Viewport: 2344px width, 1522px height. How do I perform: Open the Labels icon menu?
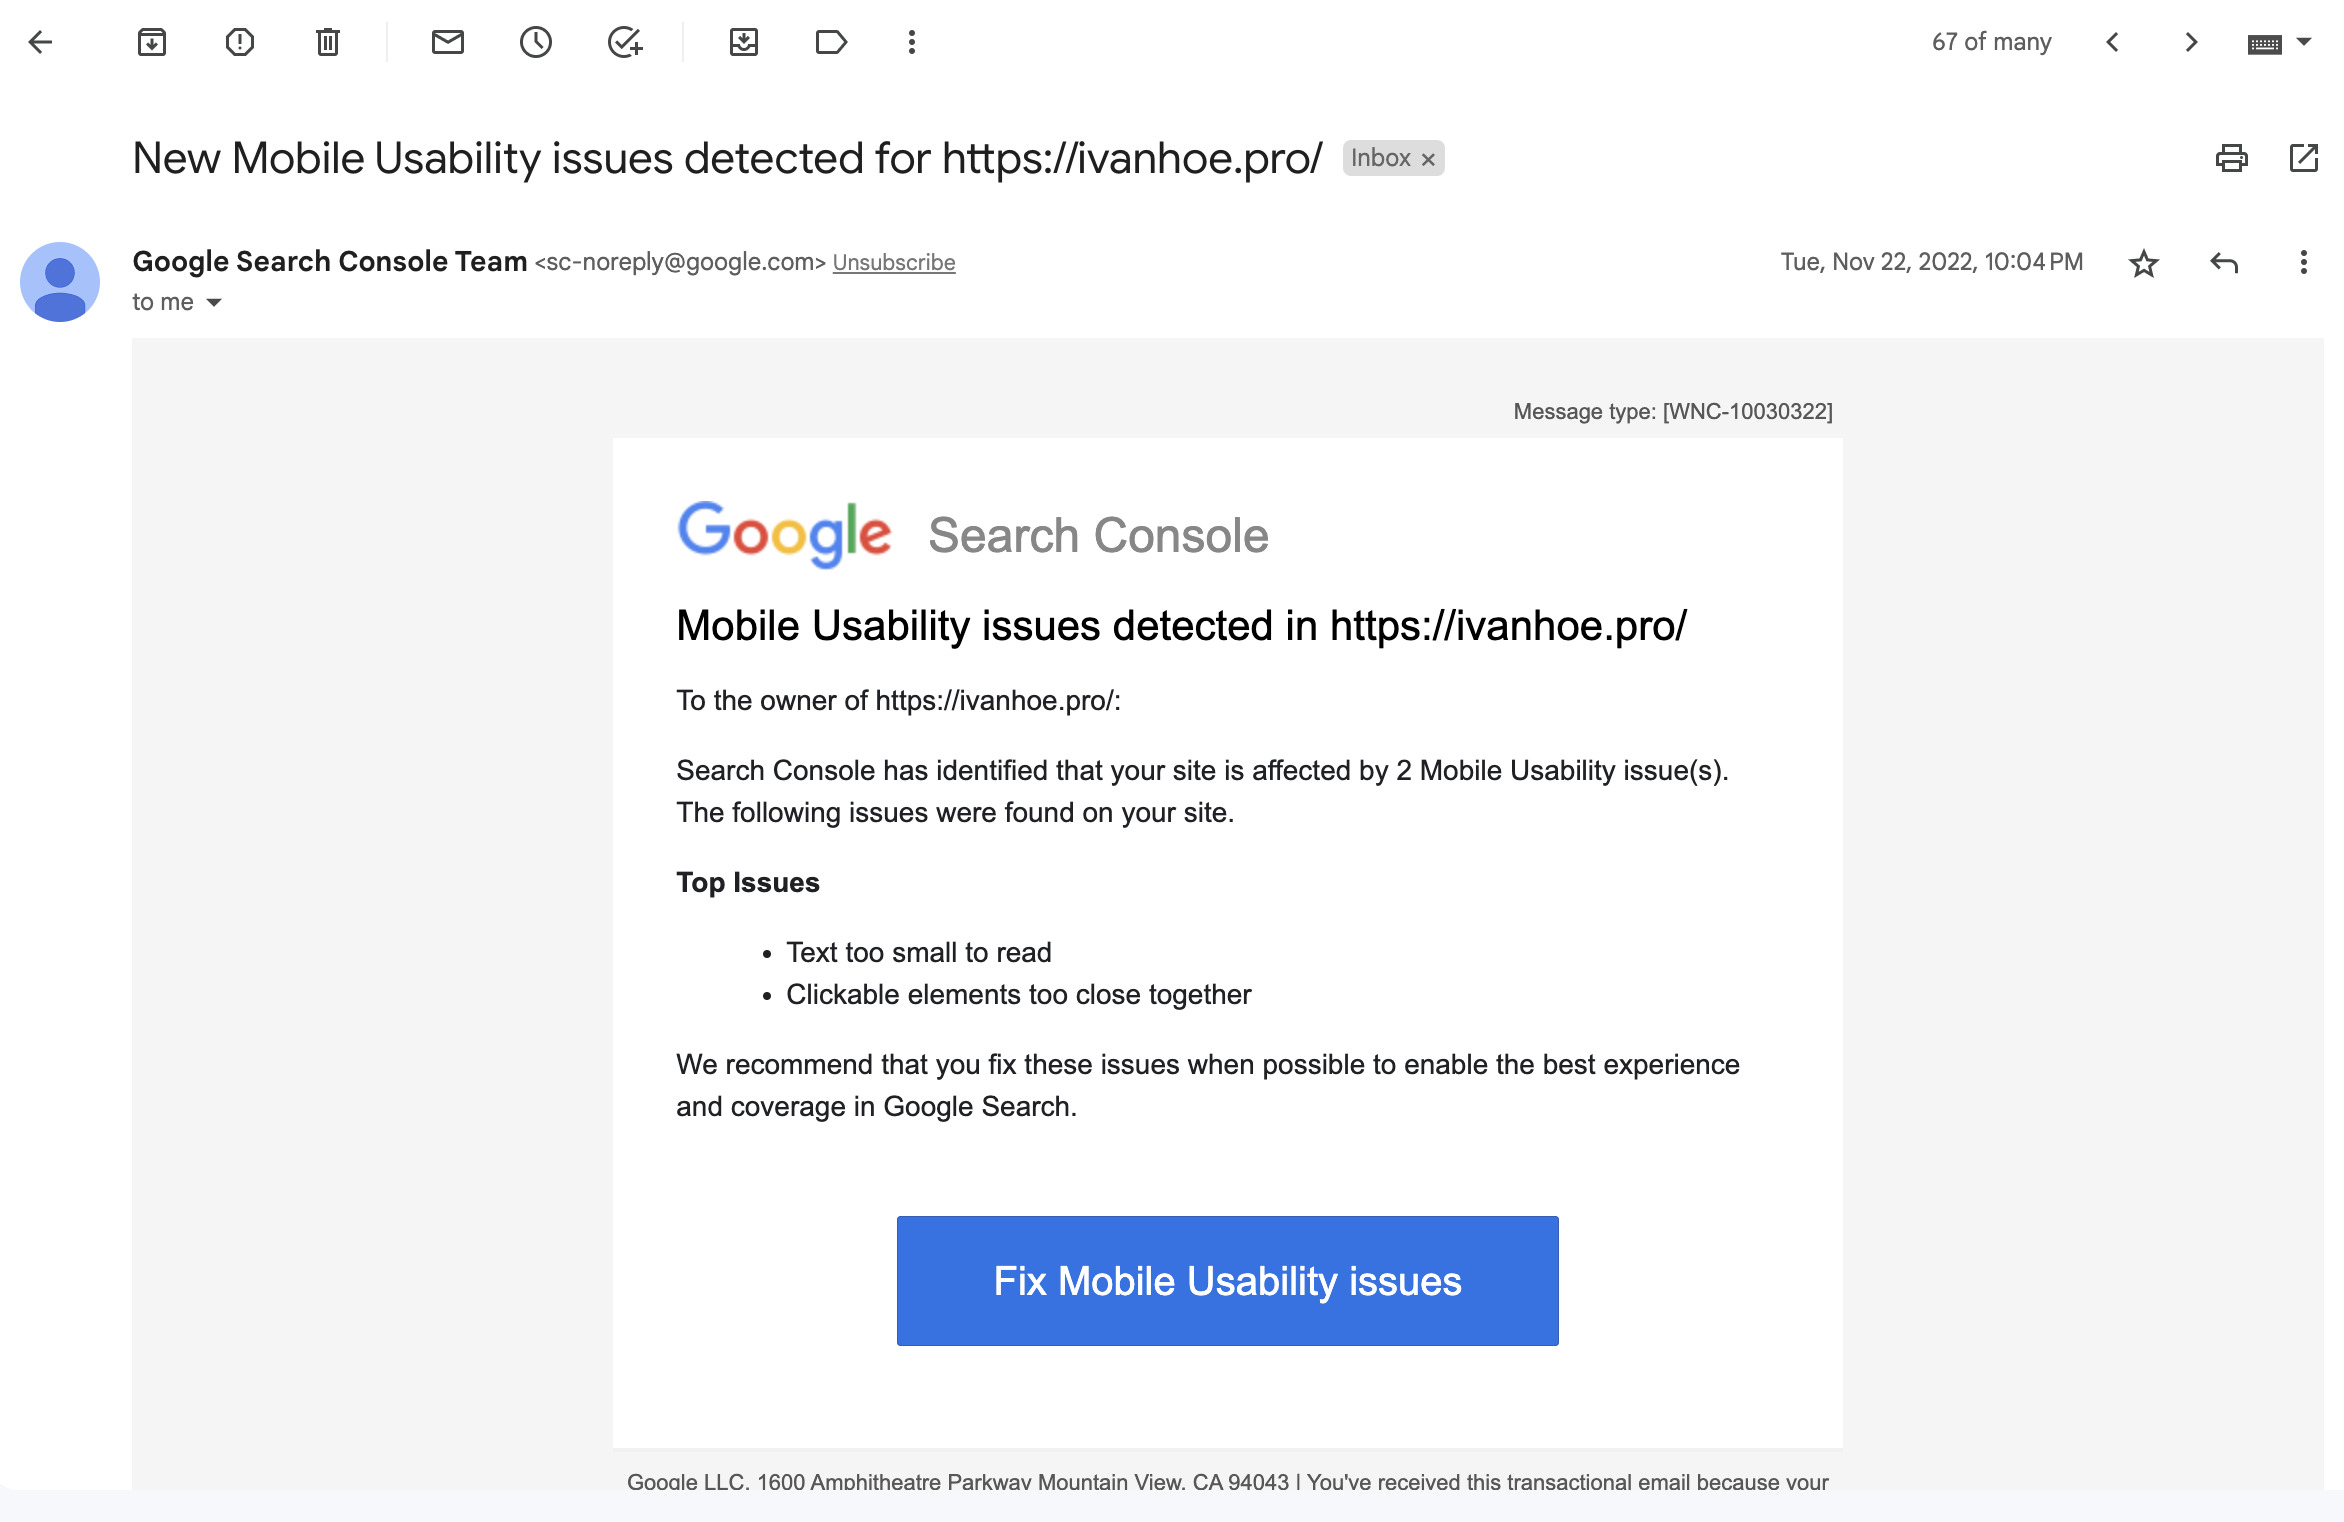point(831,42)
